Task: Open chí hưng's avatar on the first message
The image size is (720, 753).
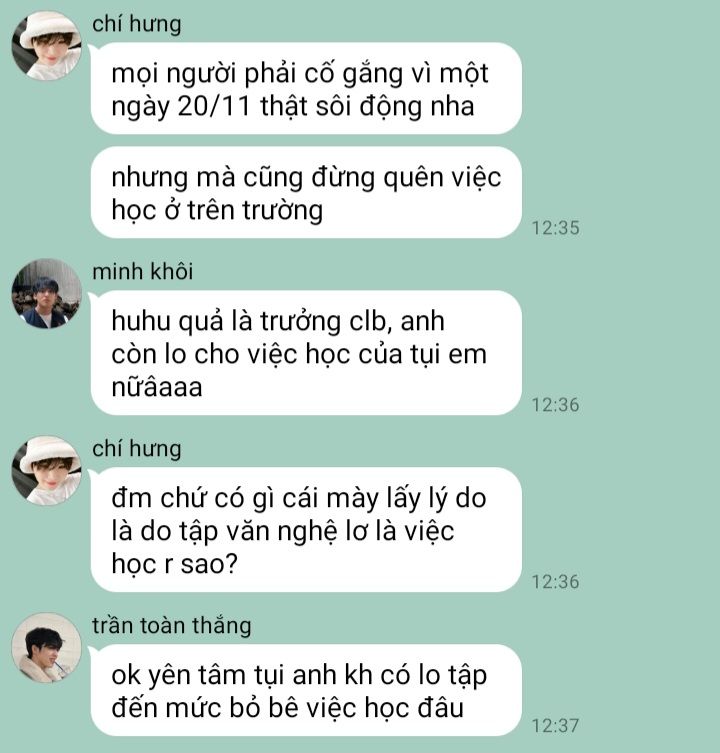Action: pyautogui.click(x=47, y=46)
